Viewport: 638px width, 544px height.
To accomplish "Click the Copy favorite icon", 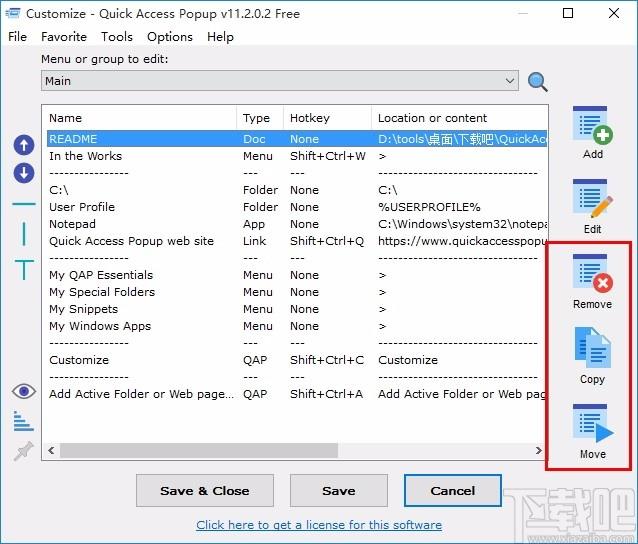I will point(592,348).
